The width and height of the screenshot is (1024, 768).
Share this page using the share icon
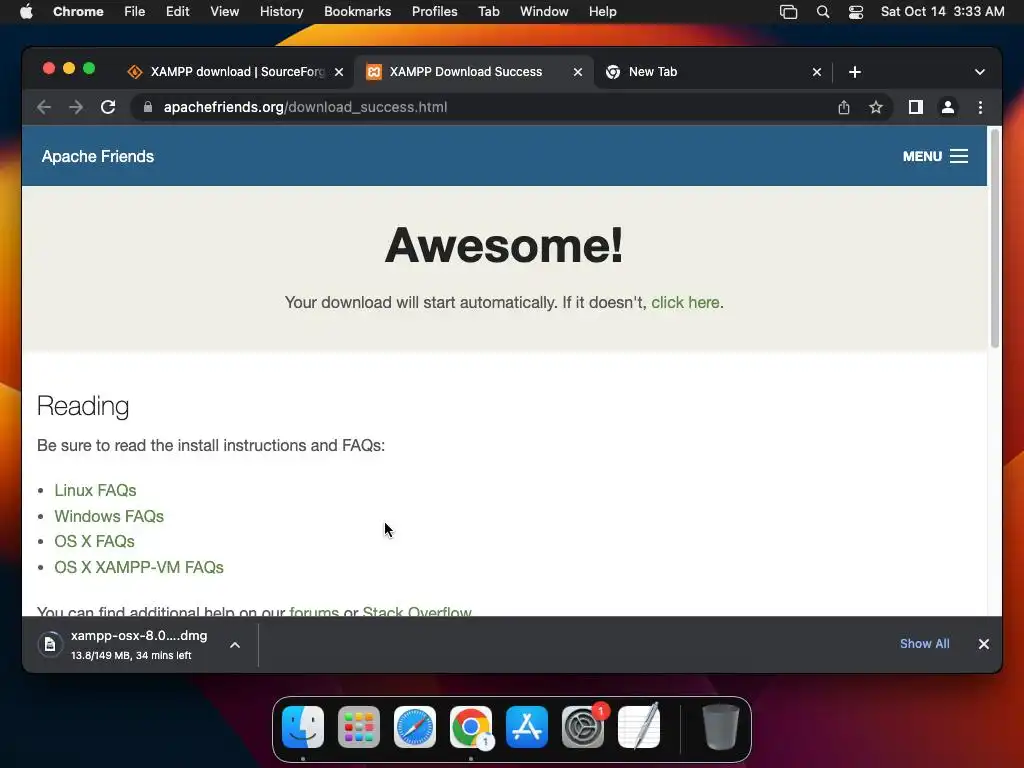tap(844, 107)
